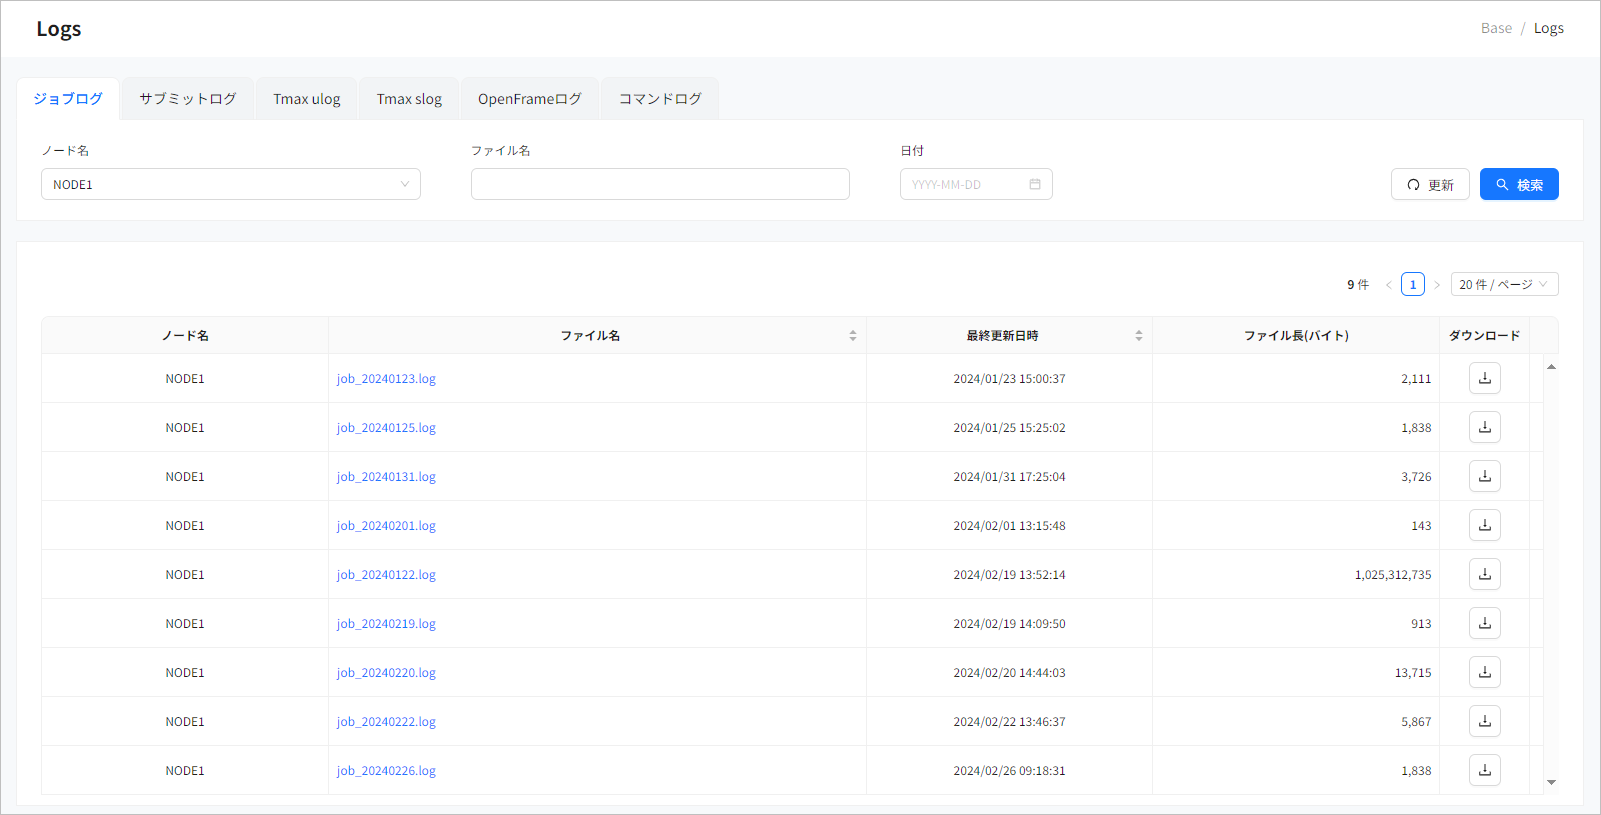Viewport: 1601px width, 815px height.
Task: Open the job_20240201.log file link
Action: pyautogui.click(x=386, y=526)
